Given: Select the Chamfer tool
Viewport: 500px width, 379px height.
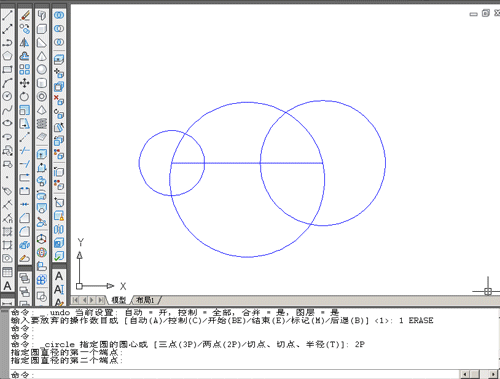Looking at the screenshot, I should pyautogui.click(x=24, y=218).
